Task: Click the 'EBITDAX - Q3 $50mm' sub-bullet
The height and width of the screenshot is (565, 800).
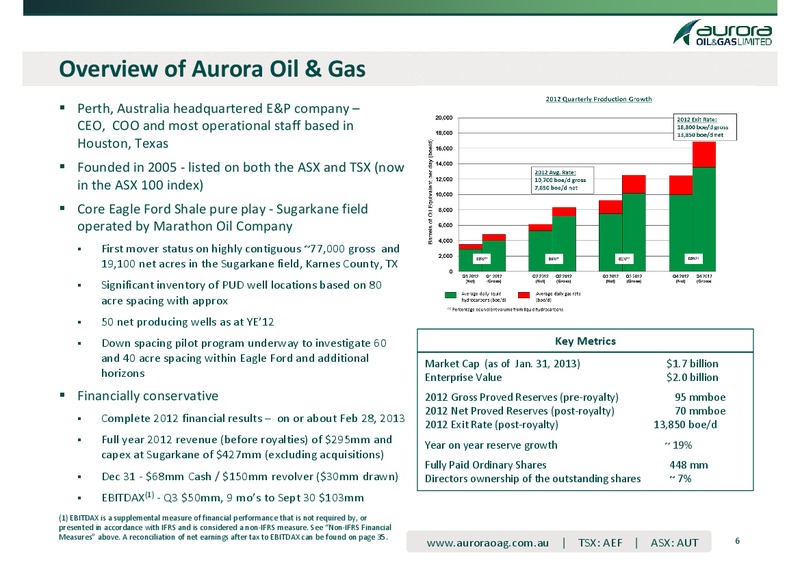Action: point(233,497)
